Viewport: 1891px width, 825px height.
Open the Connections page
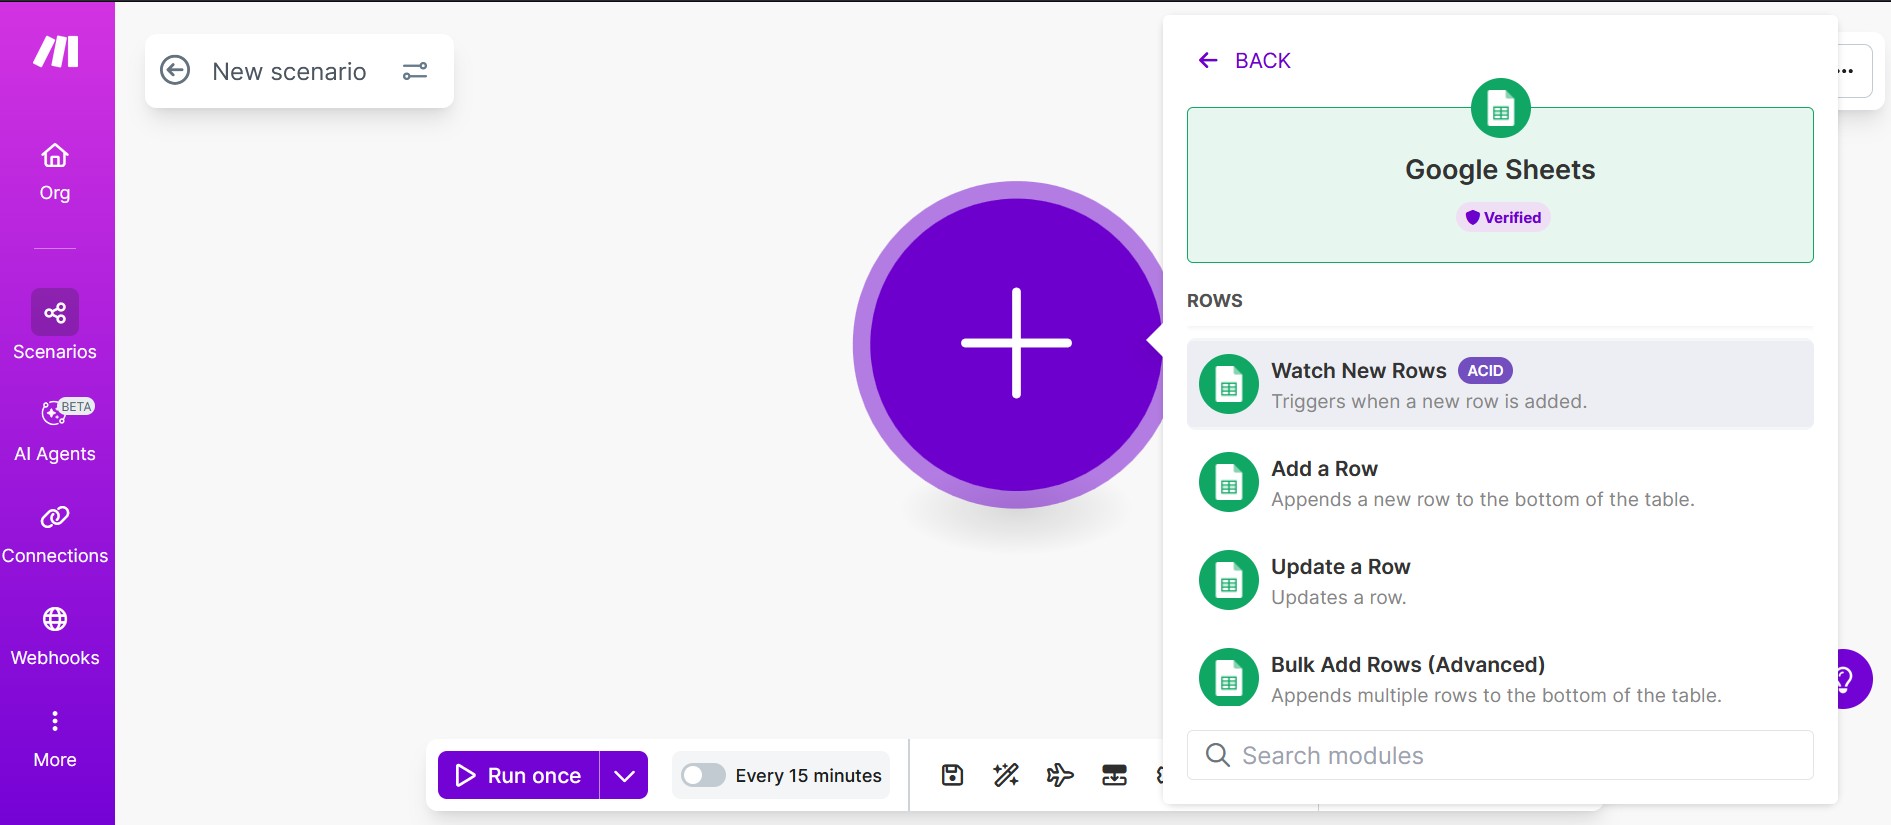(x=55, y=534)
